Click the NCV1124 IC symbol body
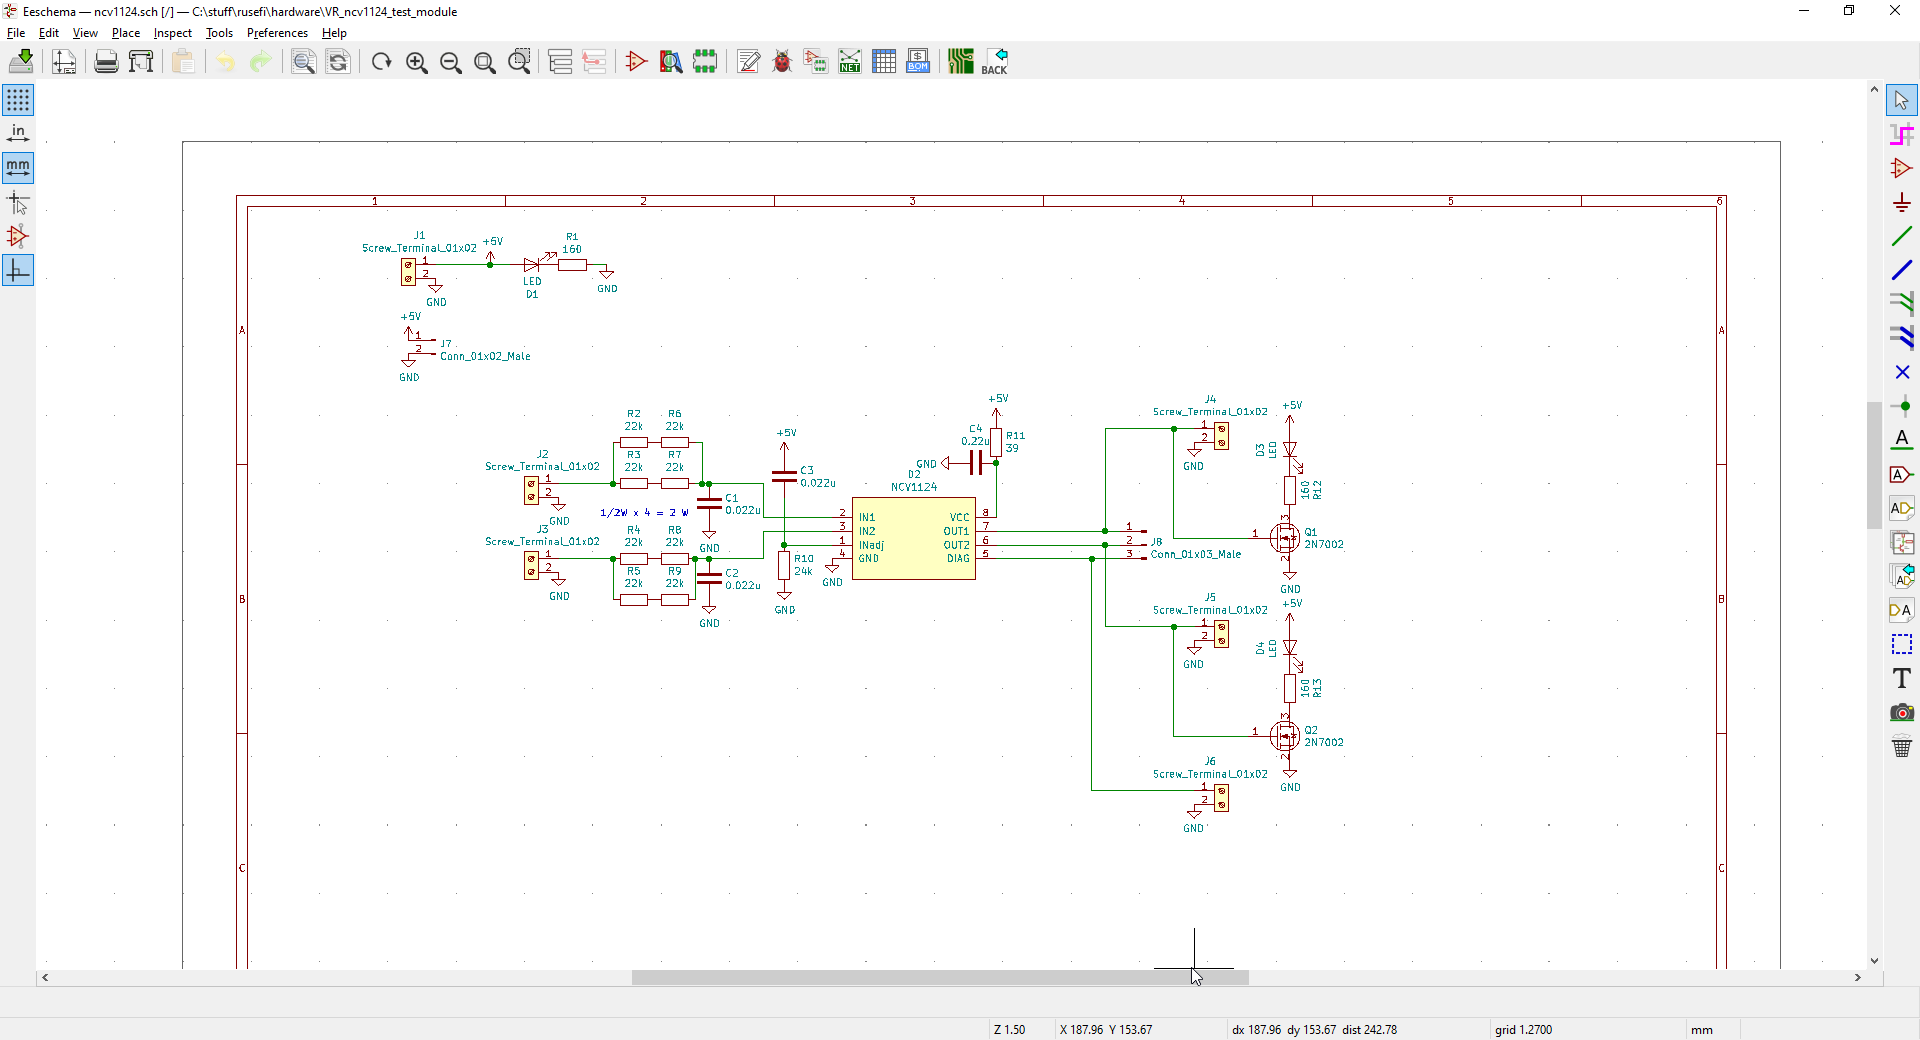This screenshot has height=1040, width=1920. [x=913, y=539]
